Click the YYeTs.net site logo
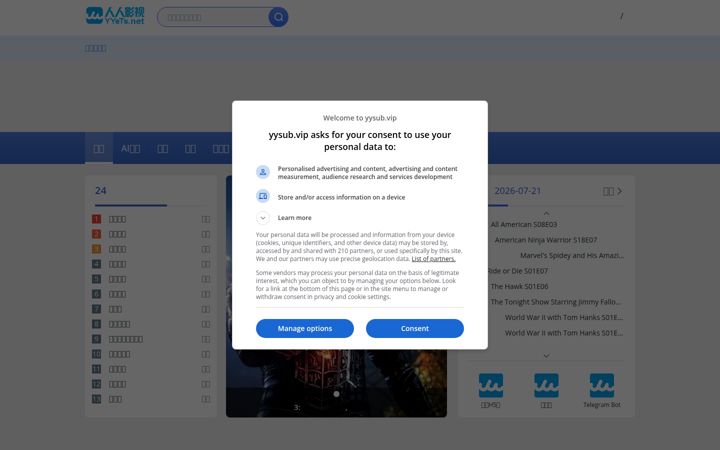This screenshot has height=450, width=720. pos(115,16)
